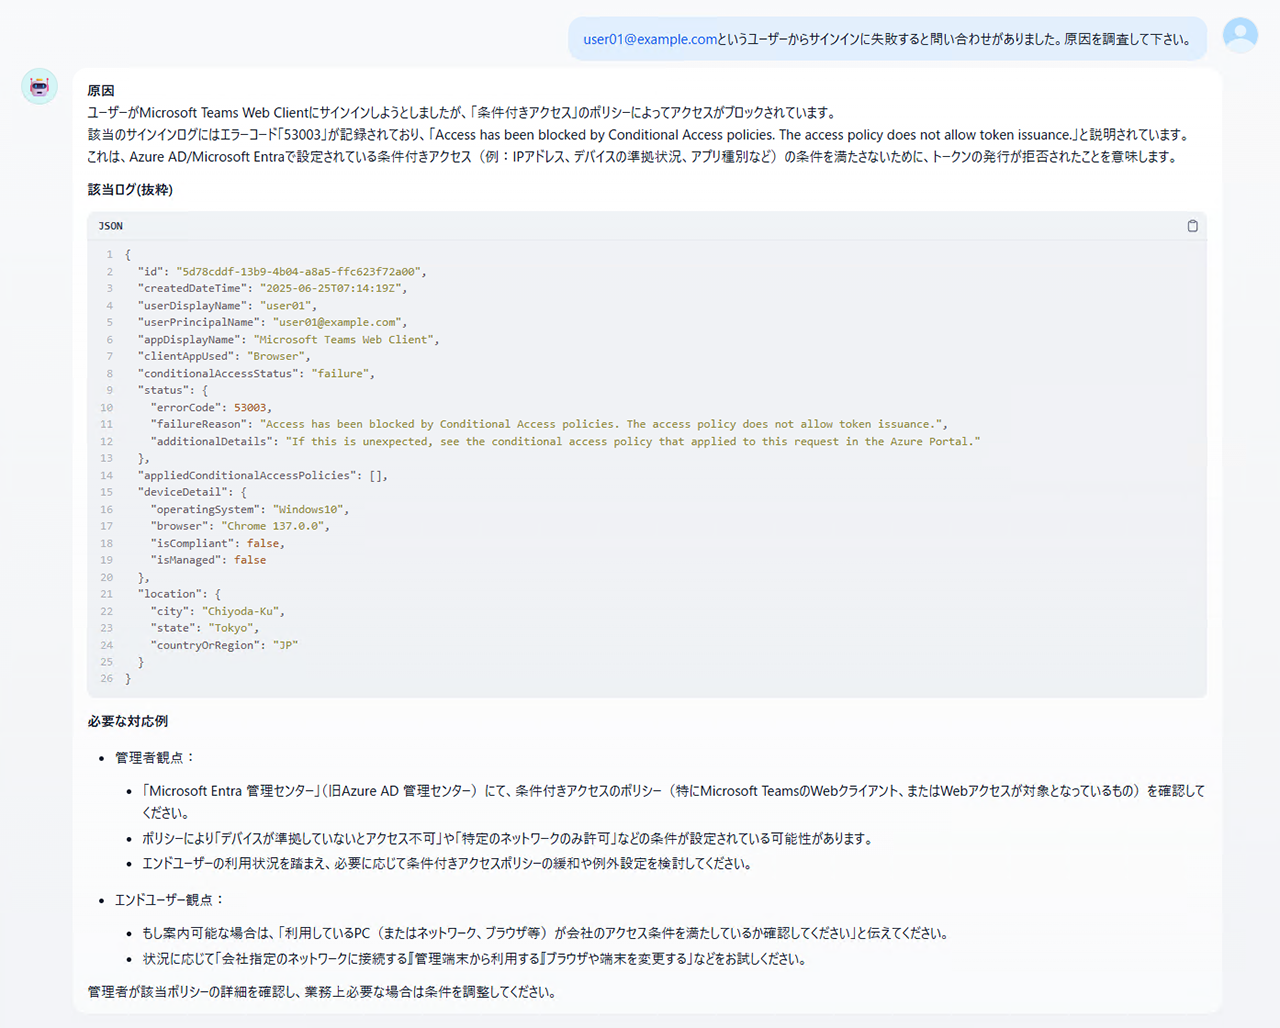The height and width of the screenshot is (1028, 1280).
Task: Click the first sentence about Microsoft Teams Web Client sign-in
Action: point(461,112)
